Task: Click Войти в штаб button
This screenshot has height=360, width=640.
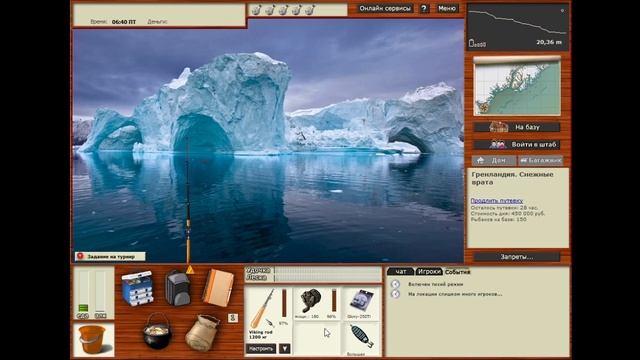Action: pyautogui.click(x=517, y=144)
